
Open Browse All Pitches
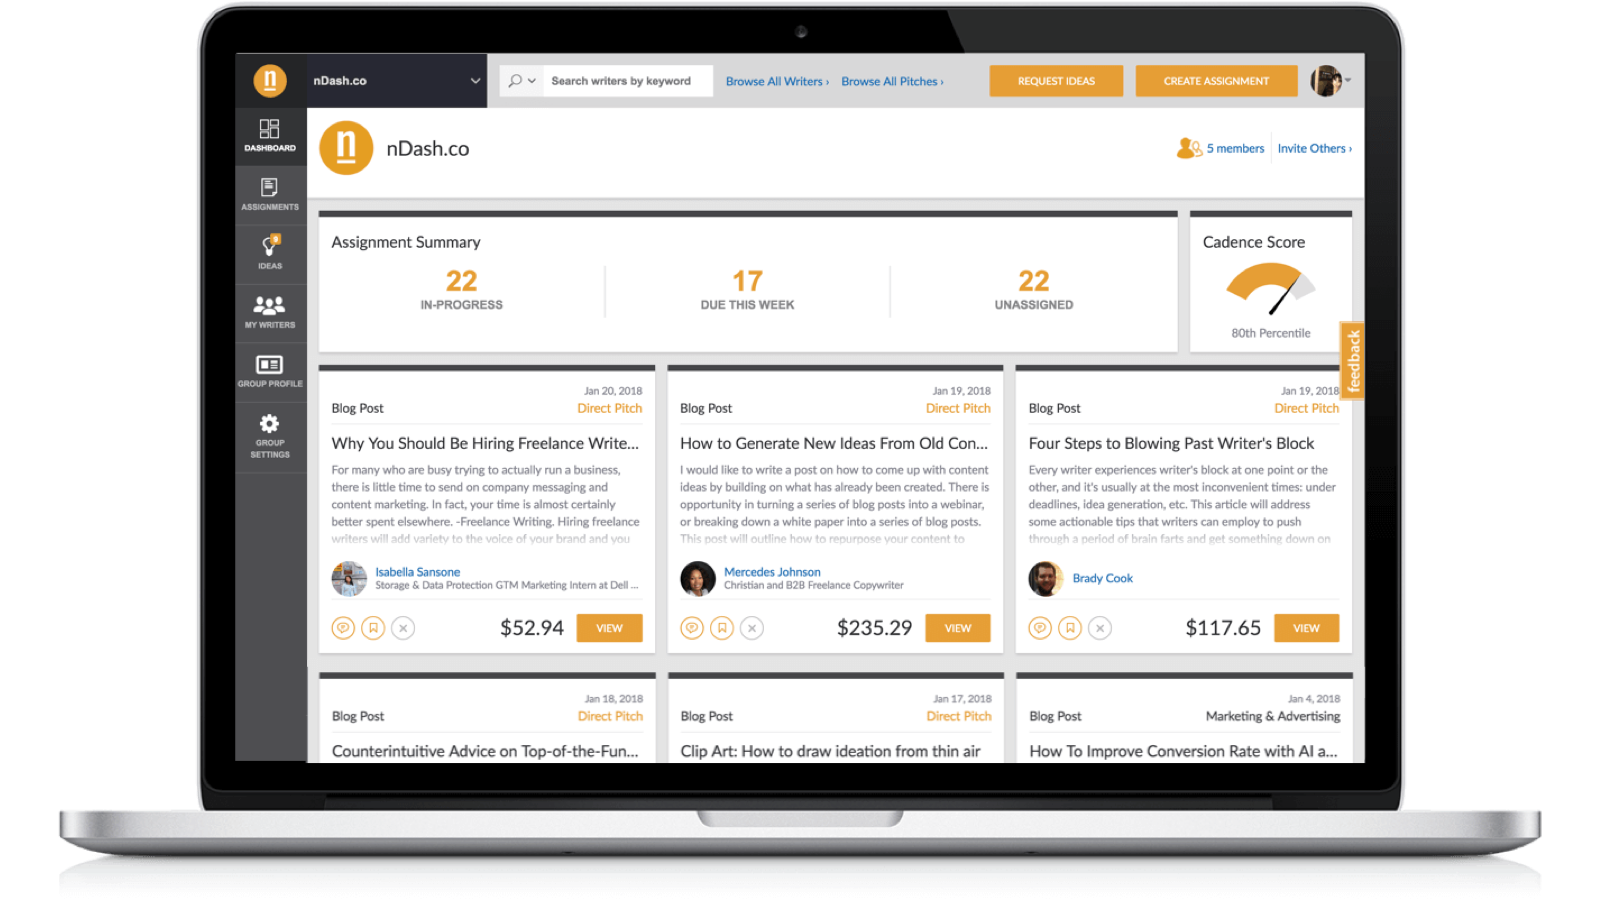point(890,81)
